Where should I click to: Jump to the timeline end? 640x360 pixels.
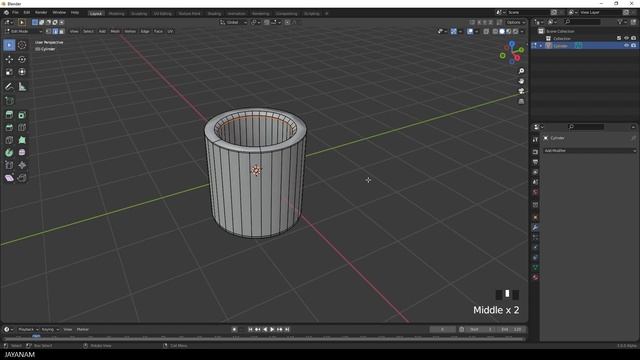pyautogui.click(x=287, y=329)
